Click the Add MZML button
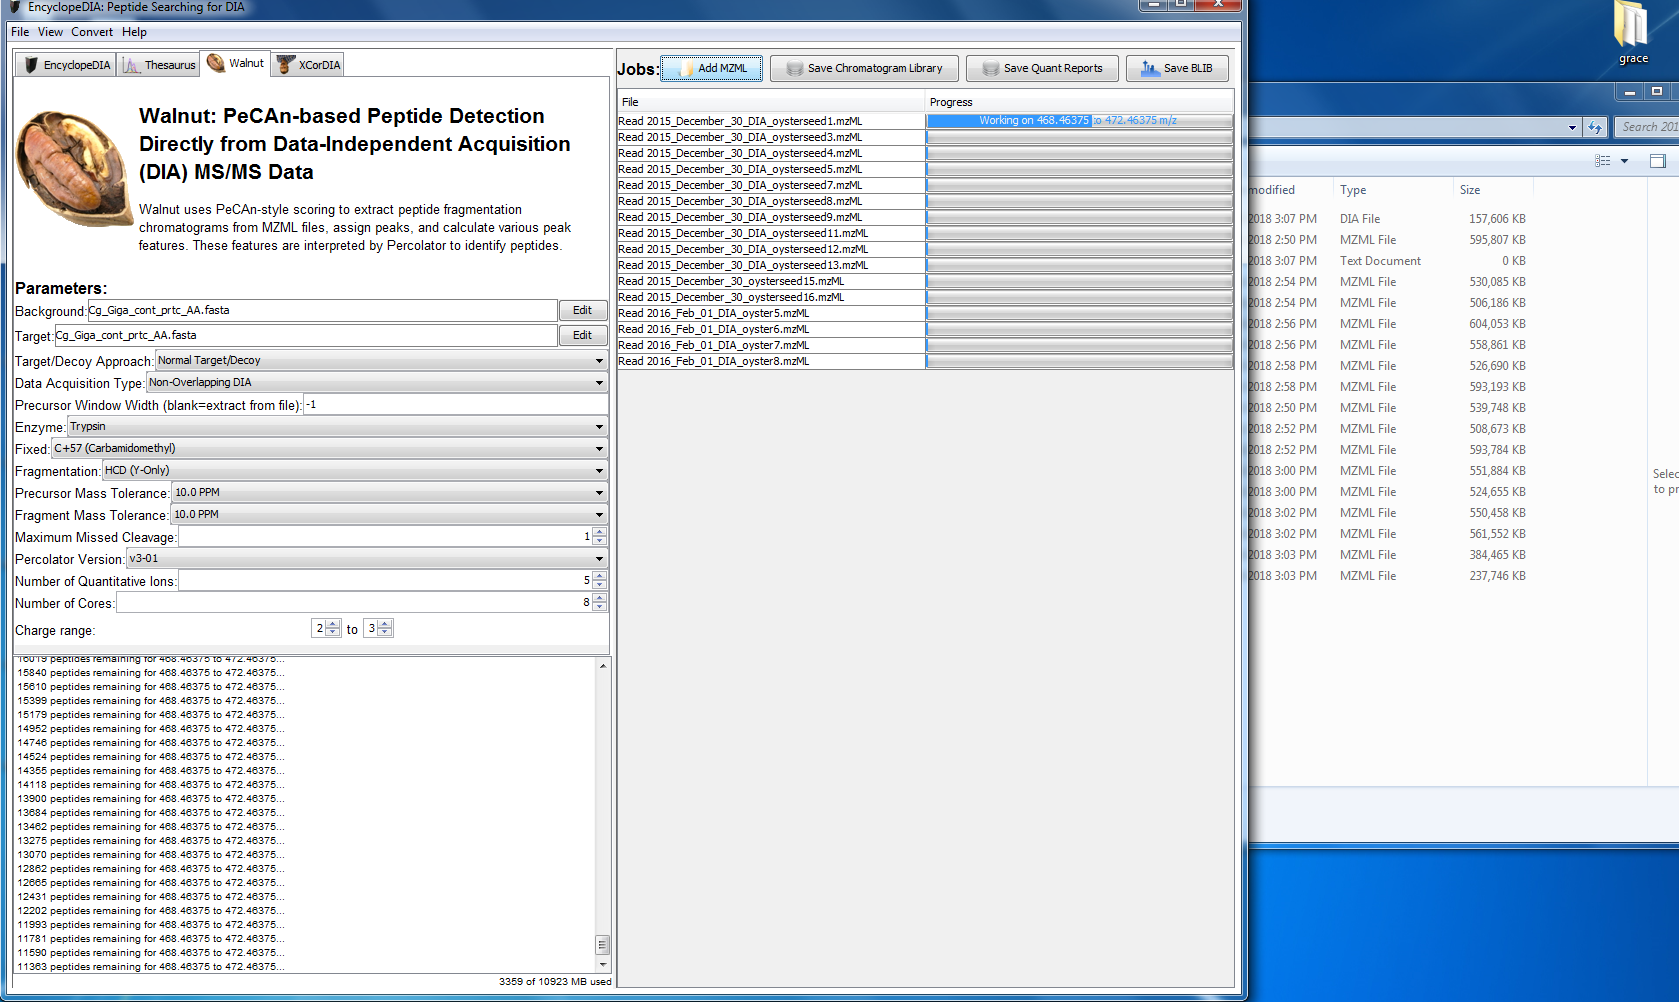 pos(711,68)
